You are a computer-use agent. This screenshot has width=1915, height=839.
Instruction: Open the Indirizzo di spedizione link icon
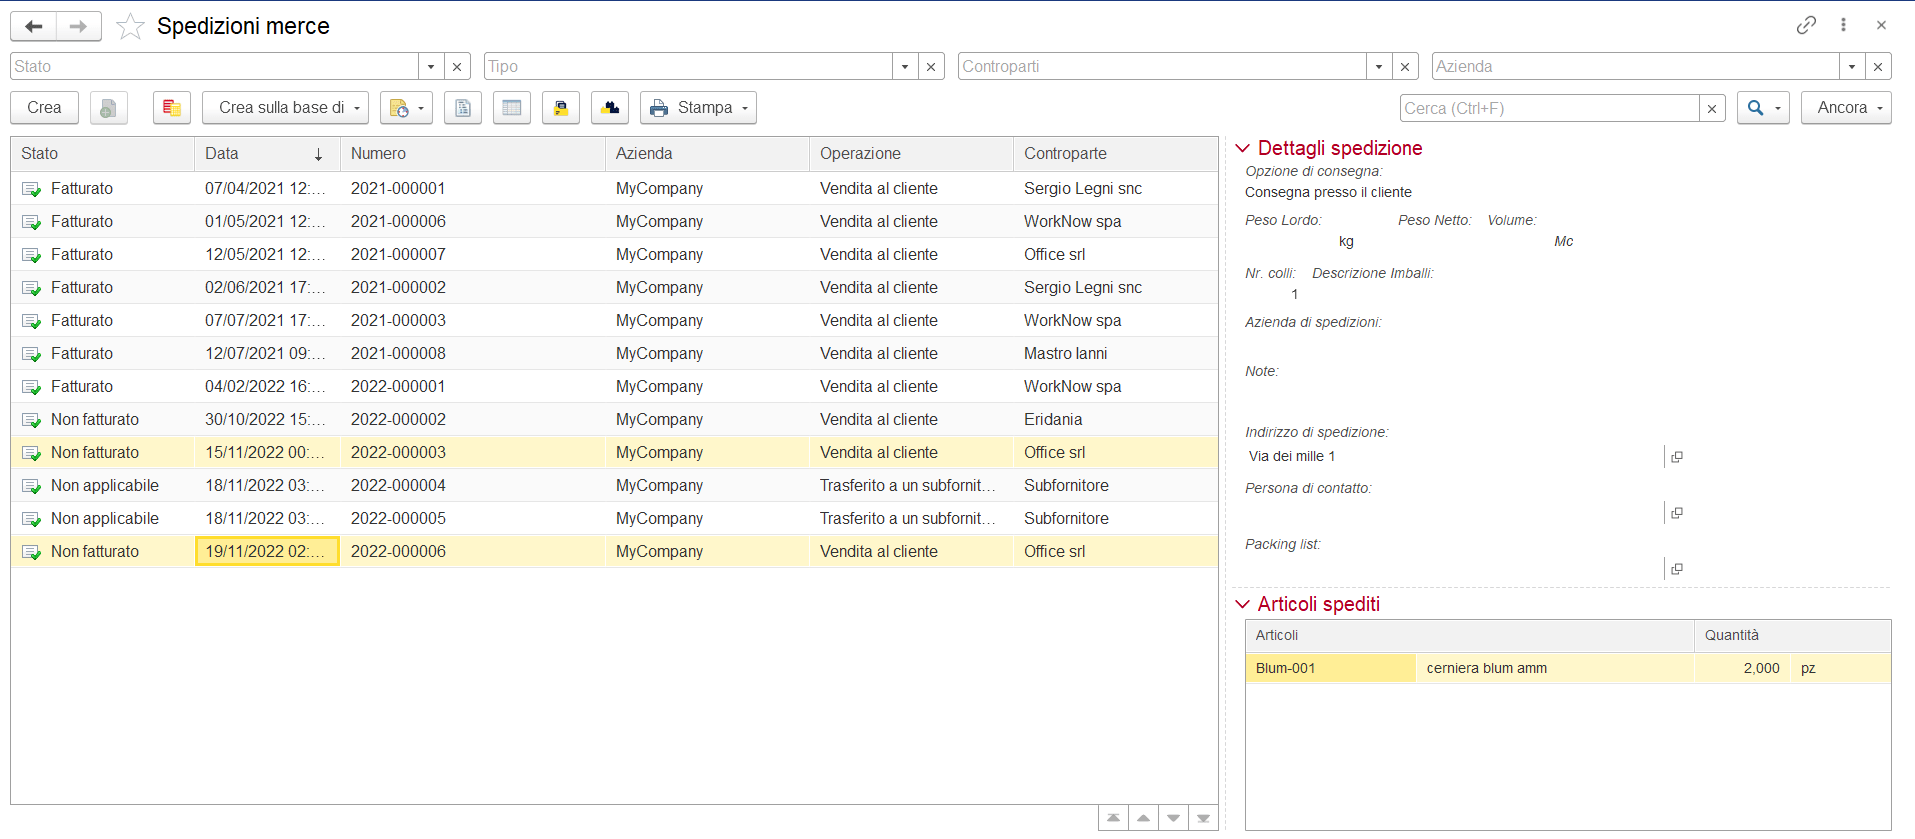click(x=1677, y=457)
